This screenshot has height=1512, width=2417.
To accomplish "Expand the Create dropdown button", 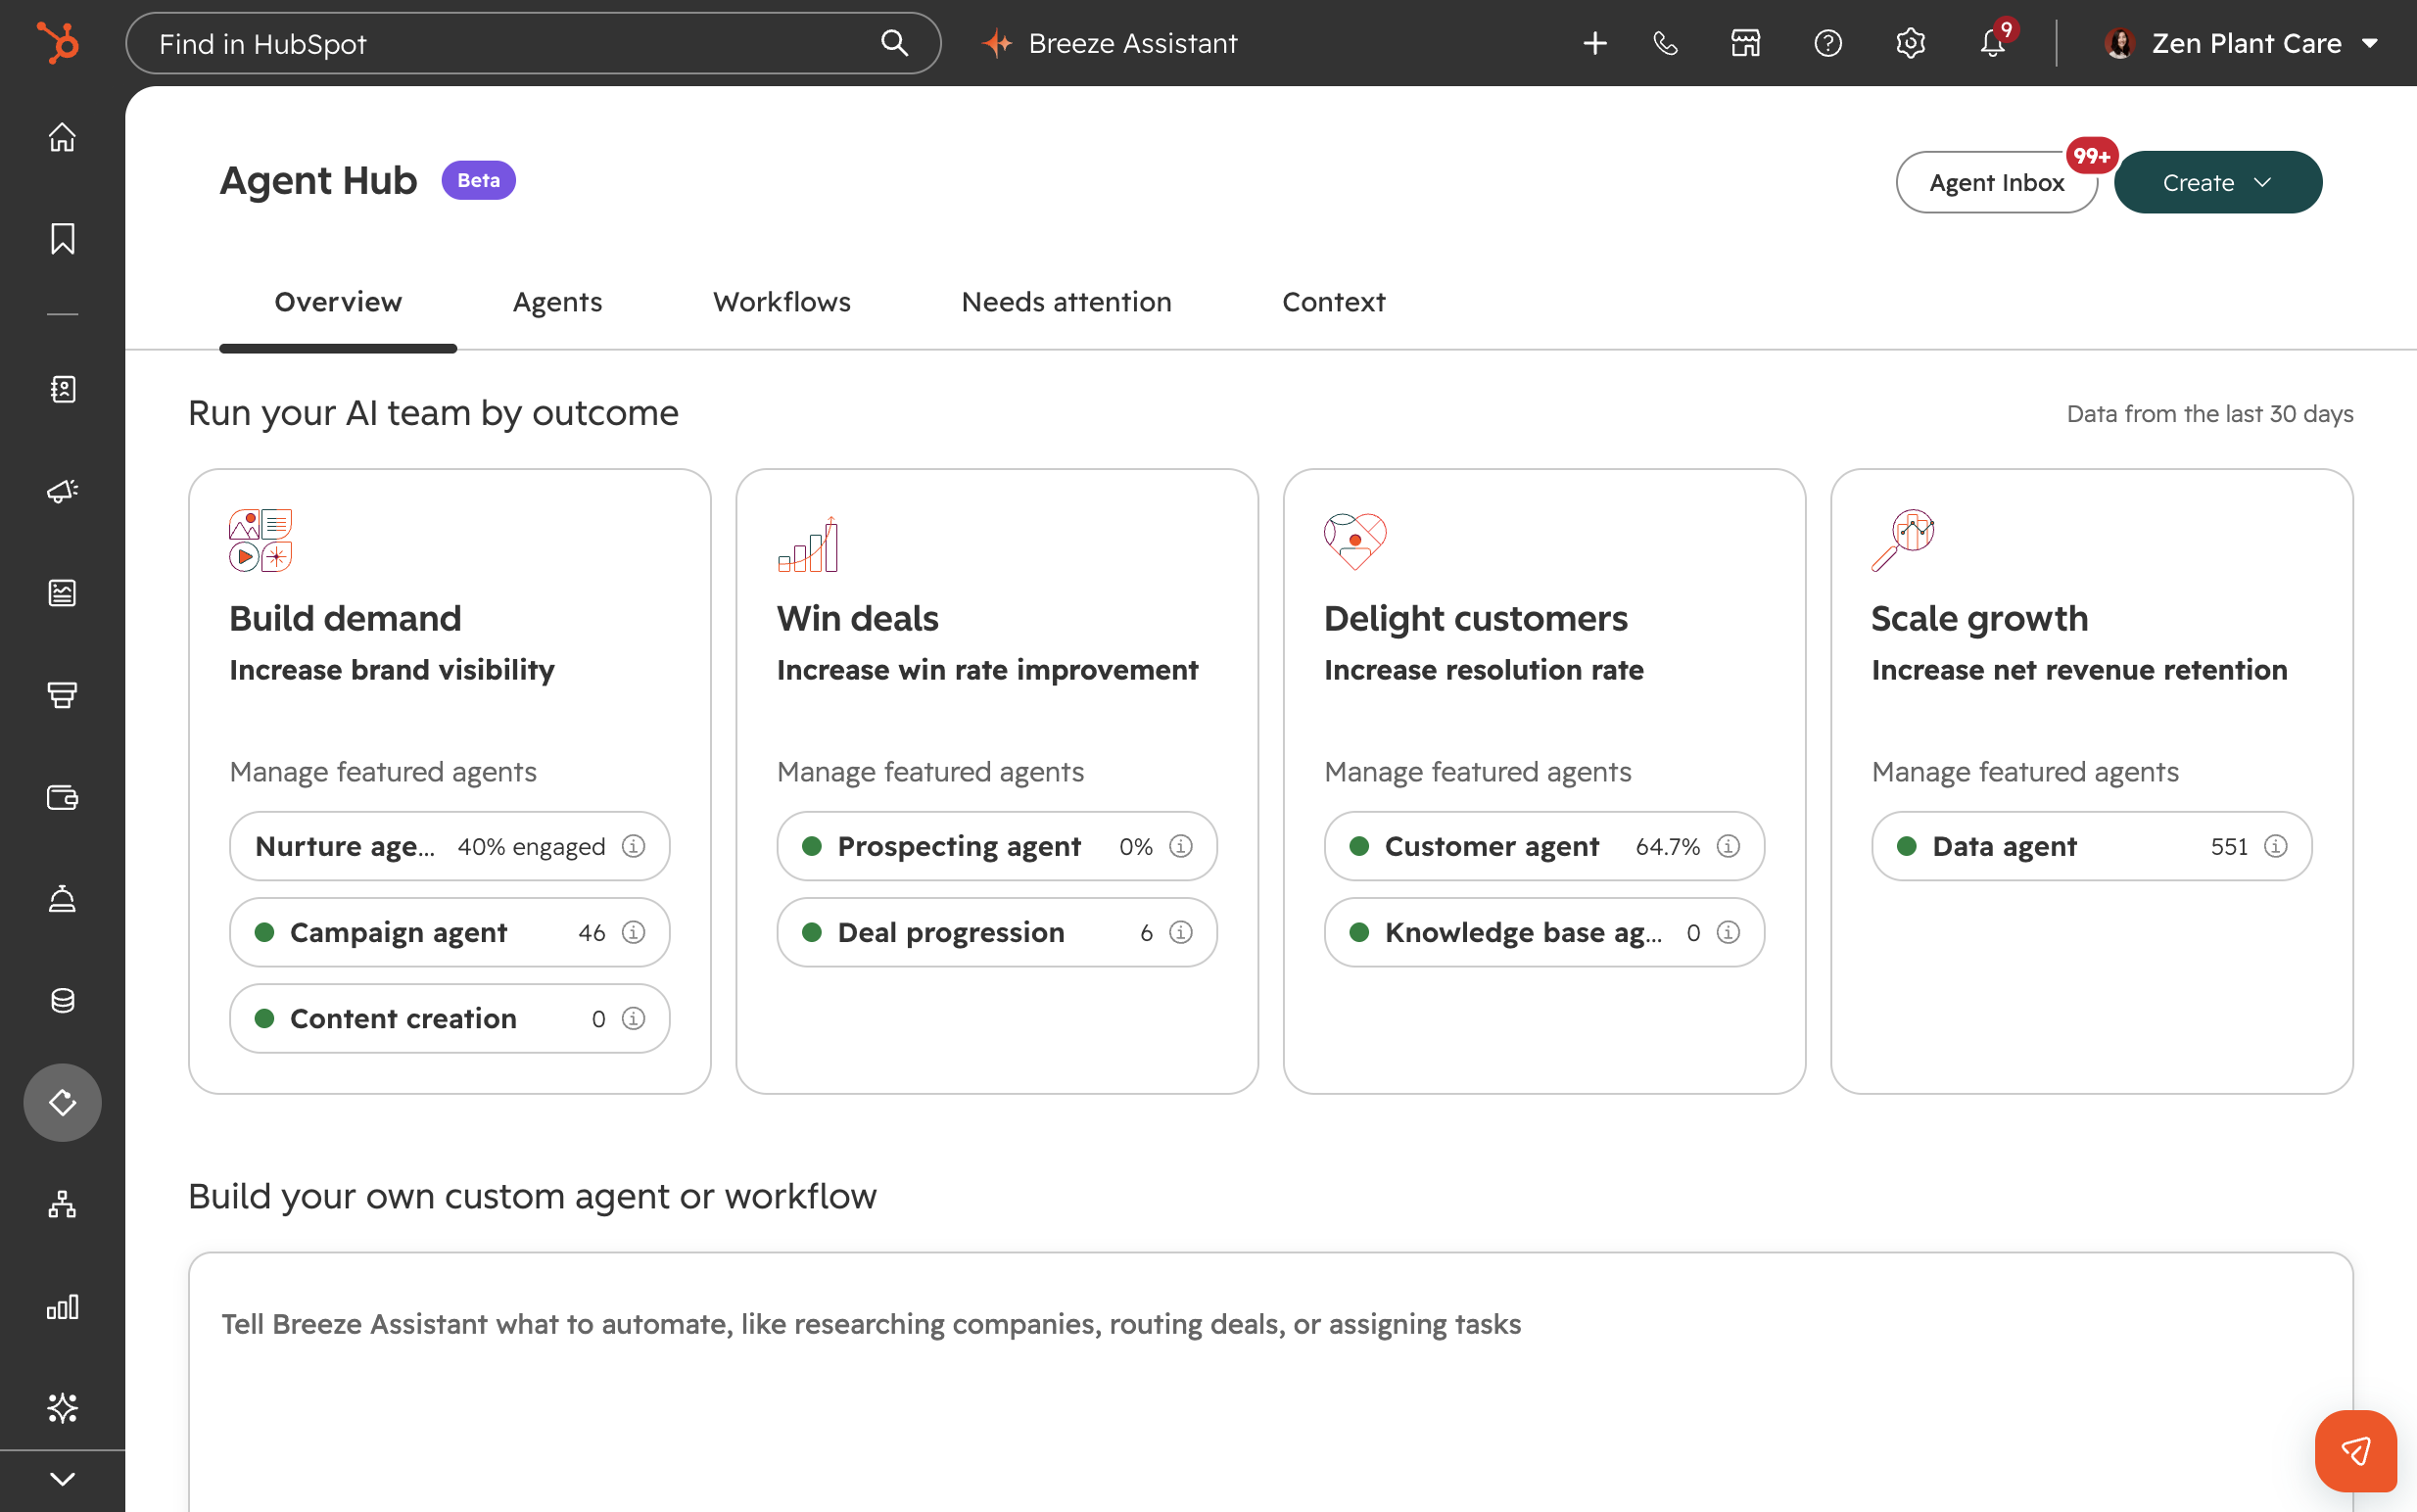I will (2218, 182).
